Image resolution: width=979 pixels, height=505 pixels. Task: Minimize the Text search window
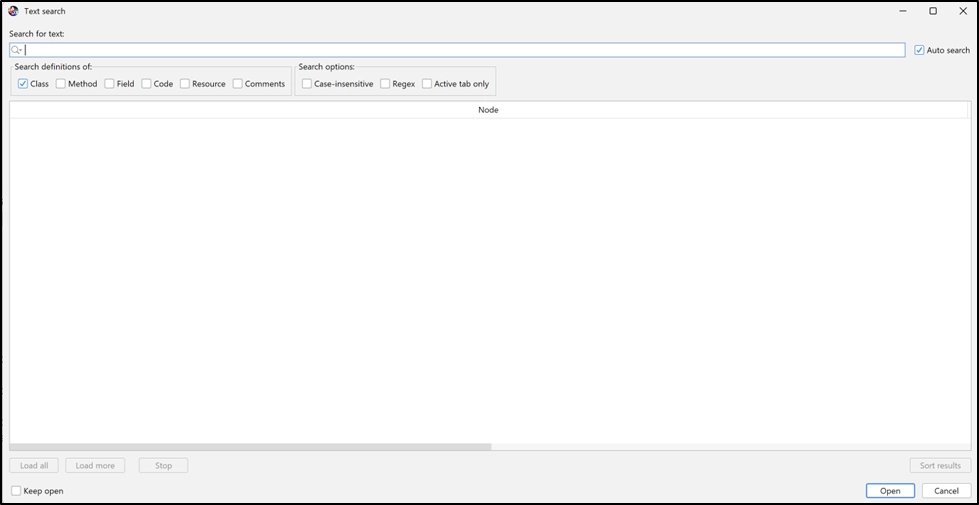(x=903, y=11)
